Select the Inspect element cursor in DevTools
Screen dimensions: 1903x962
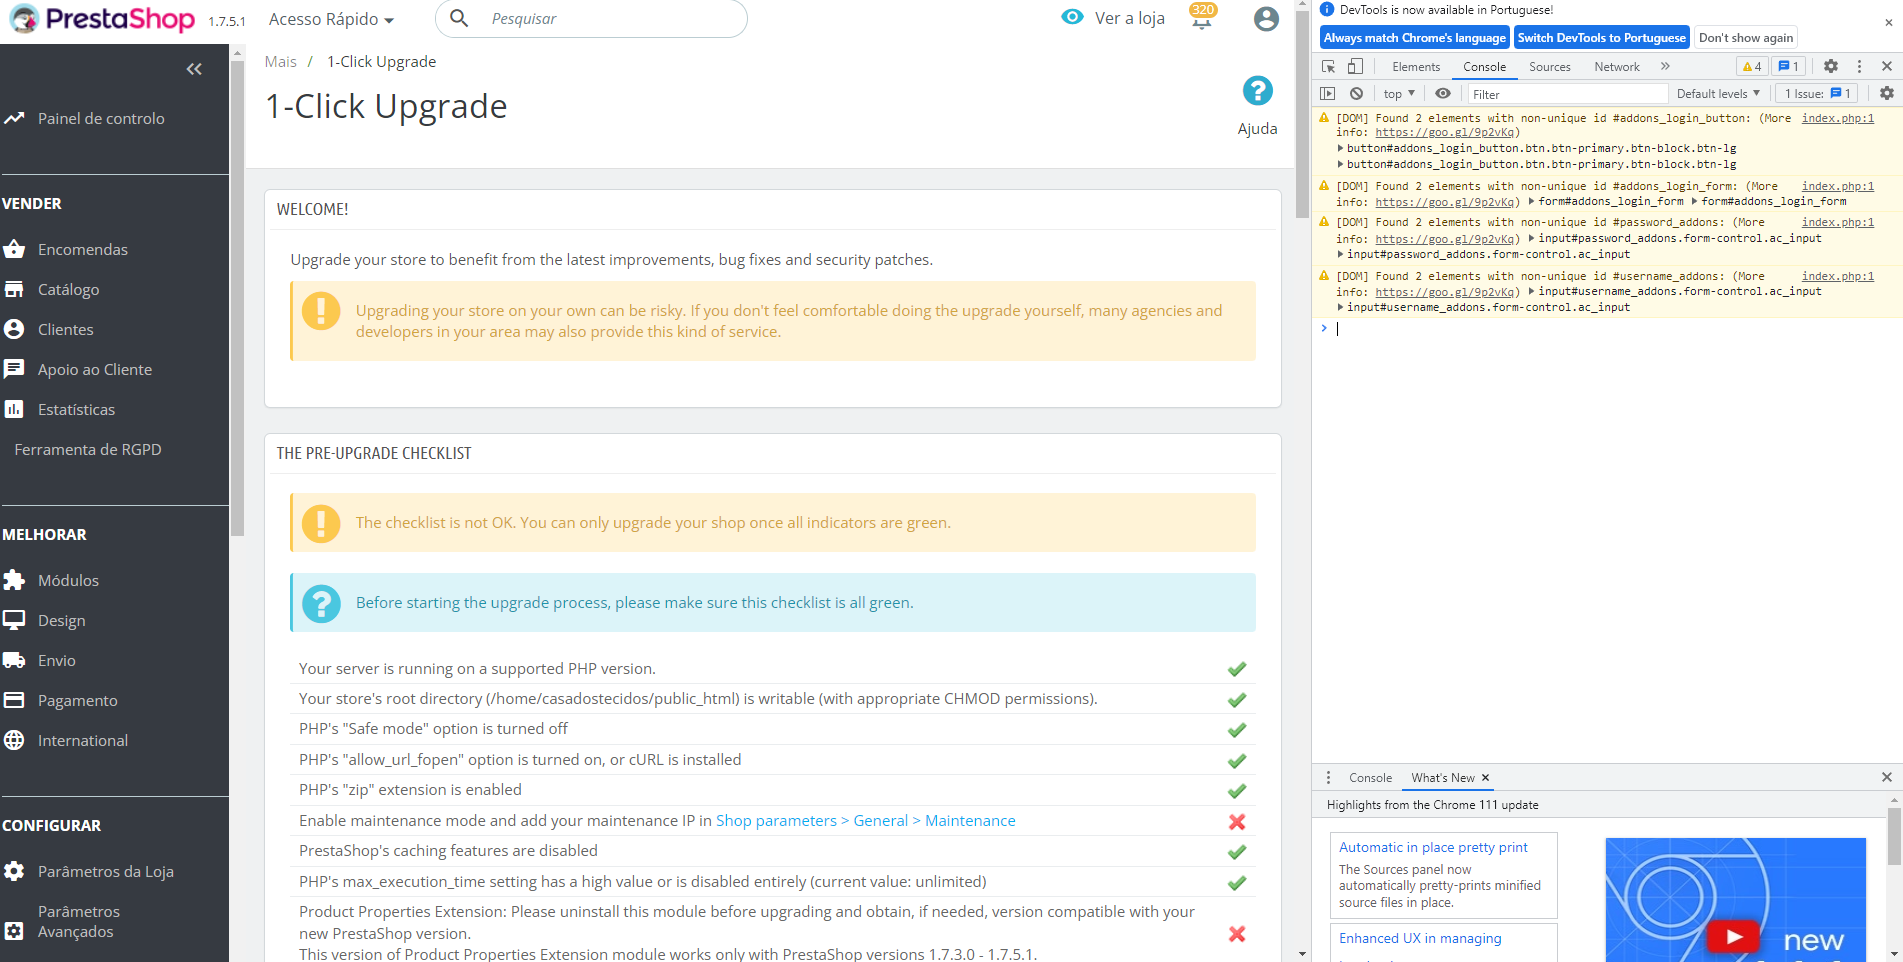point(1328,65)
